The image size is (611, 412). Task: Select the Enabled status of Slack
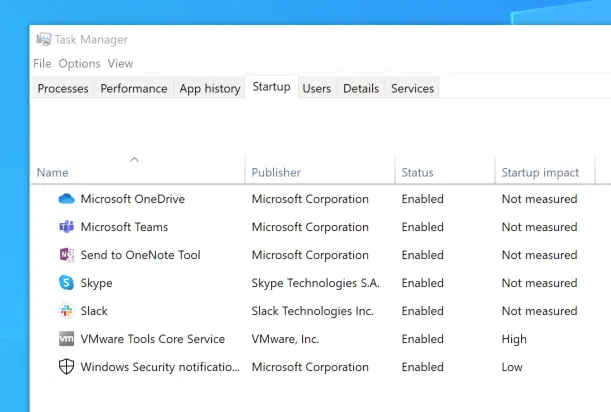click(423, 311)
